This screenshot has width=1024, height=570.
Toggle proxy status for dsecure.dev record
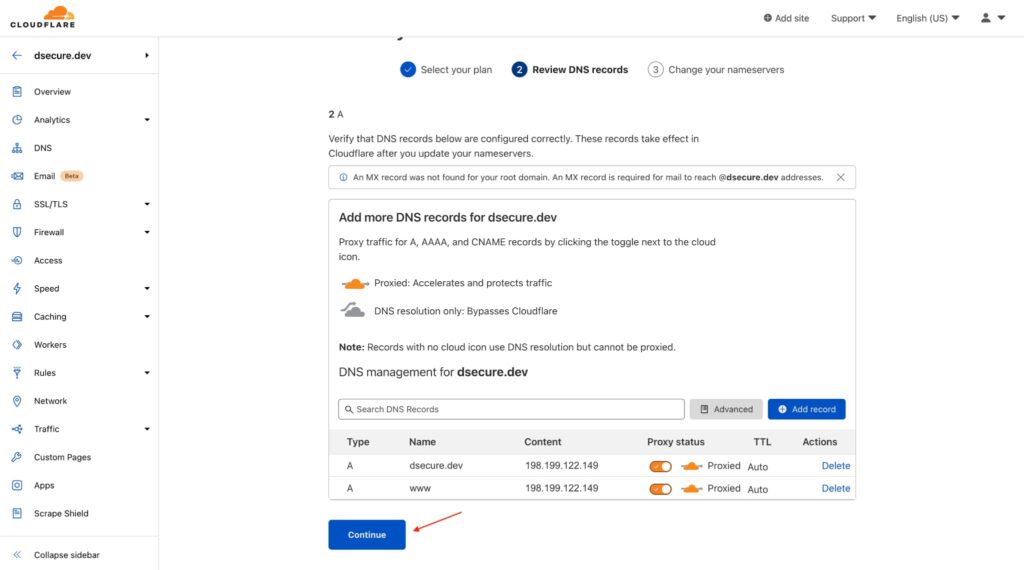coord(660,466)
